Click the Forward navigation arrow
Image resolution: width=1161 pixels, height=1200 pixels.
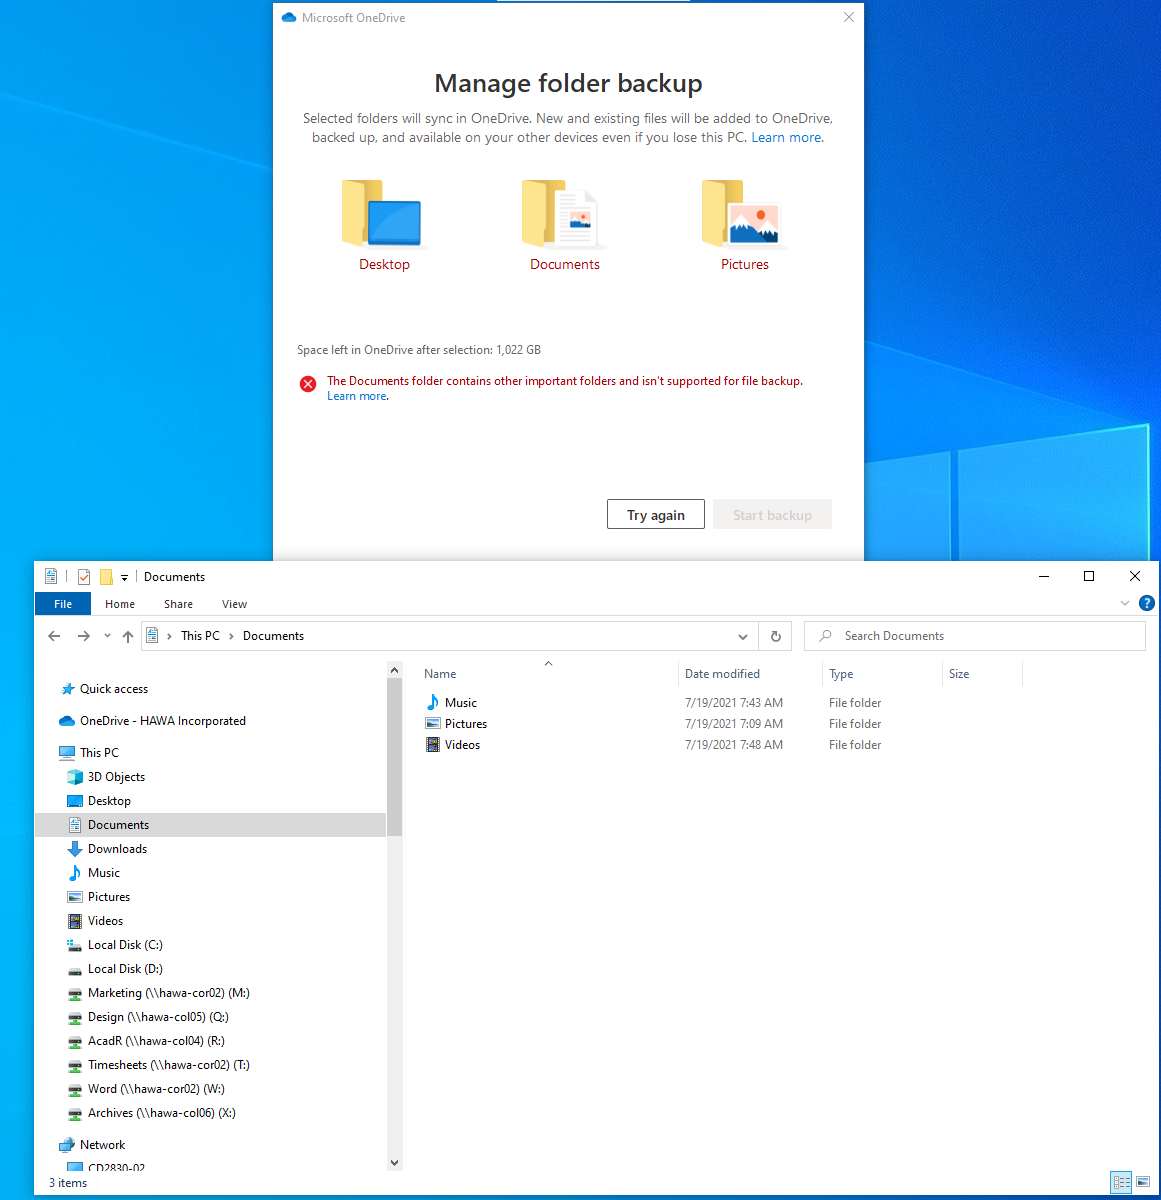tap(84, 636)
